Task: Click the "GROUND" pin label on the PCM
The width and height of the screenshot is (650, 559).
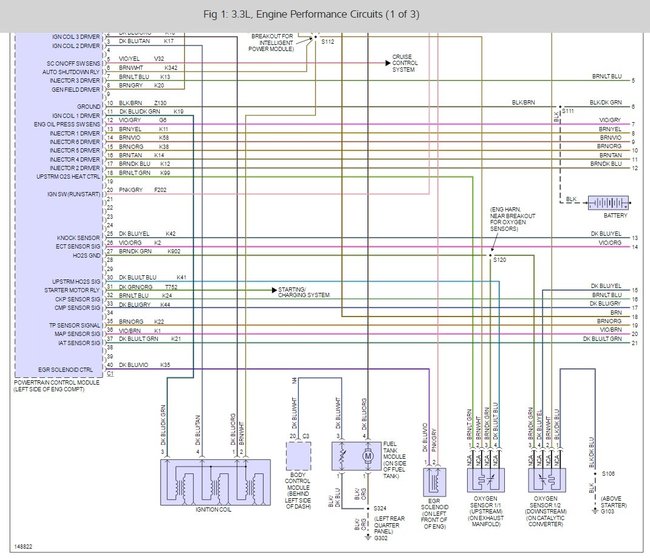Action: tap(89, 107)
